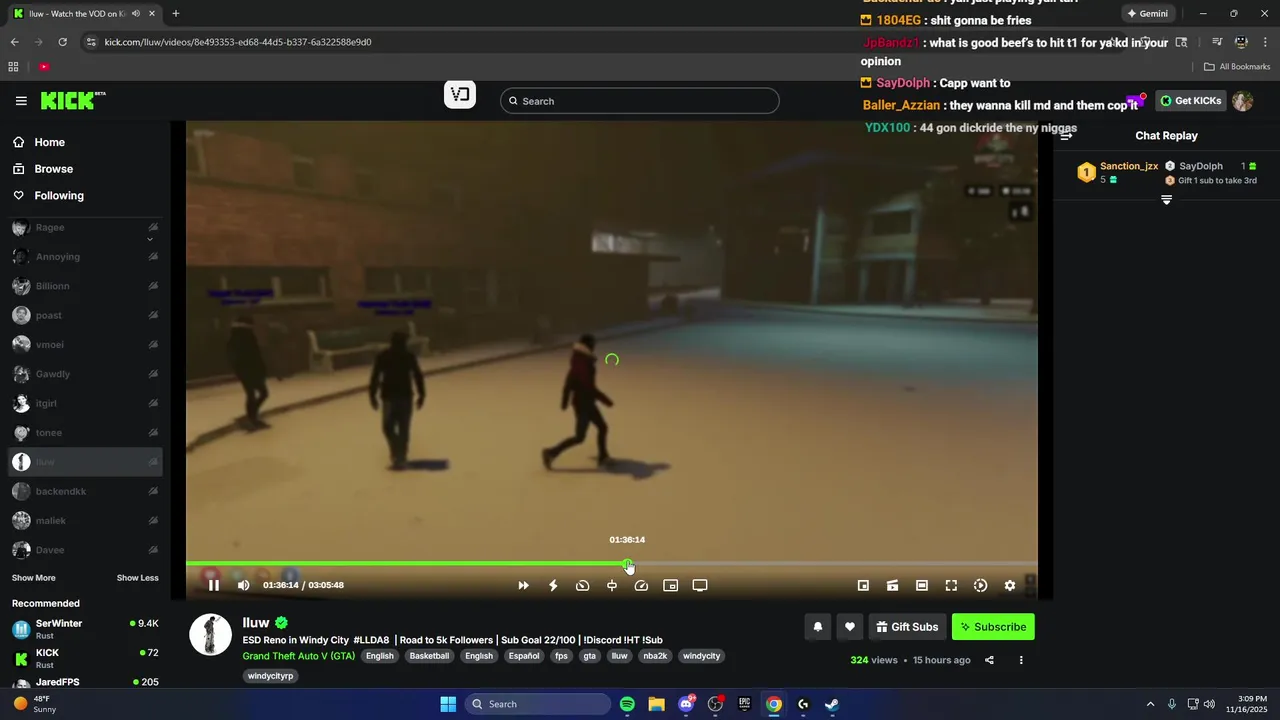Click the monitor display icon in player
Viewport: 1280px width, 720px height.
(700, 585)
